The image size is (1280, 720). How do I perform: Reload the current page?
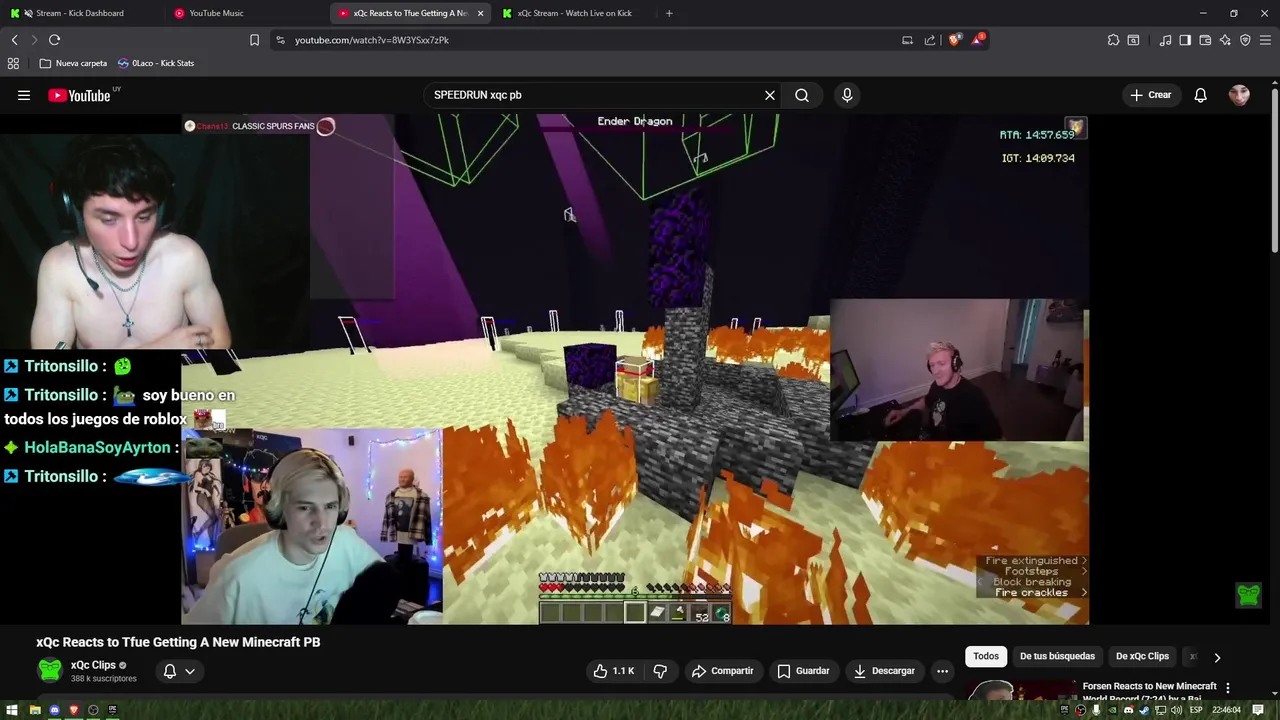pyautogui.click(x=54, y=40)
